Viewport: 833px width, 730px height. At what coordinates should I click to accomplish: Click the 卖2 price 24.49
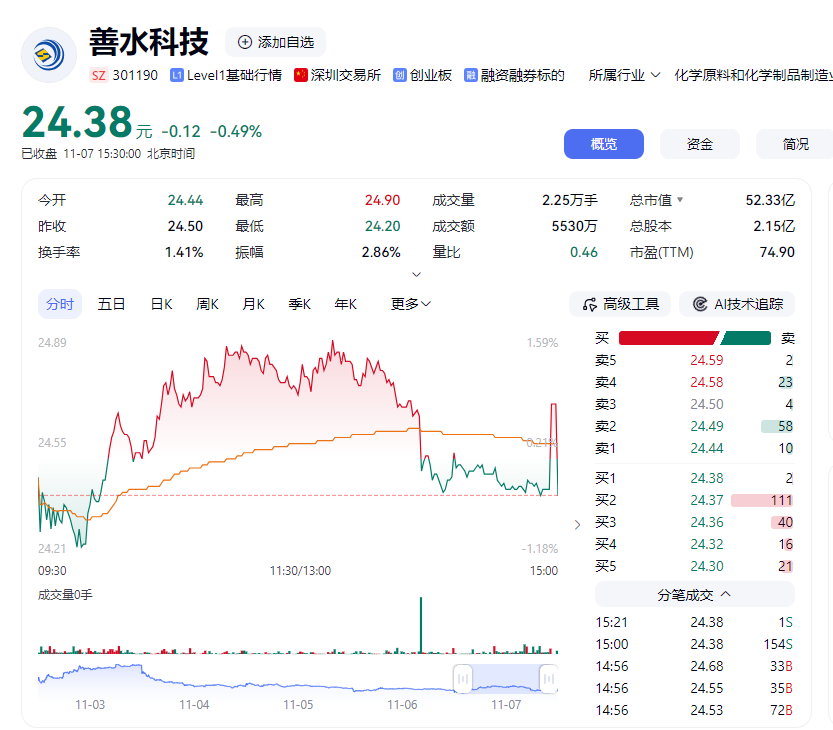(707, 426)
